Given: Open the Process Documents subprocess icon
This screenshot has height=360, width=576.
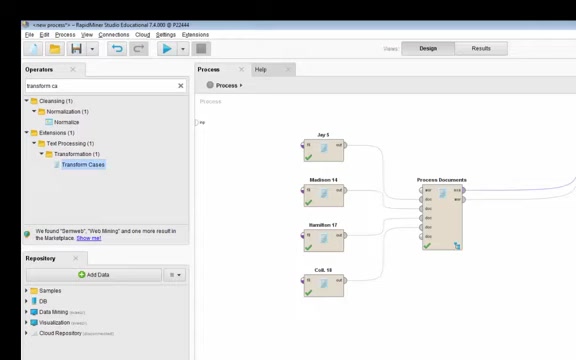Looking at the screenshot, I should coord(457,245).
